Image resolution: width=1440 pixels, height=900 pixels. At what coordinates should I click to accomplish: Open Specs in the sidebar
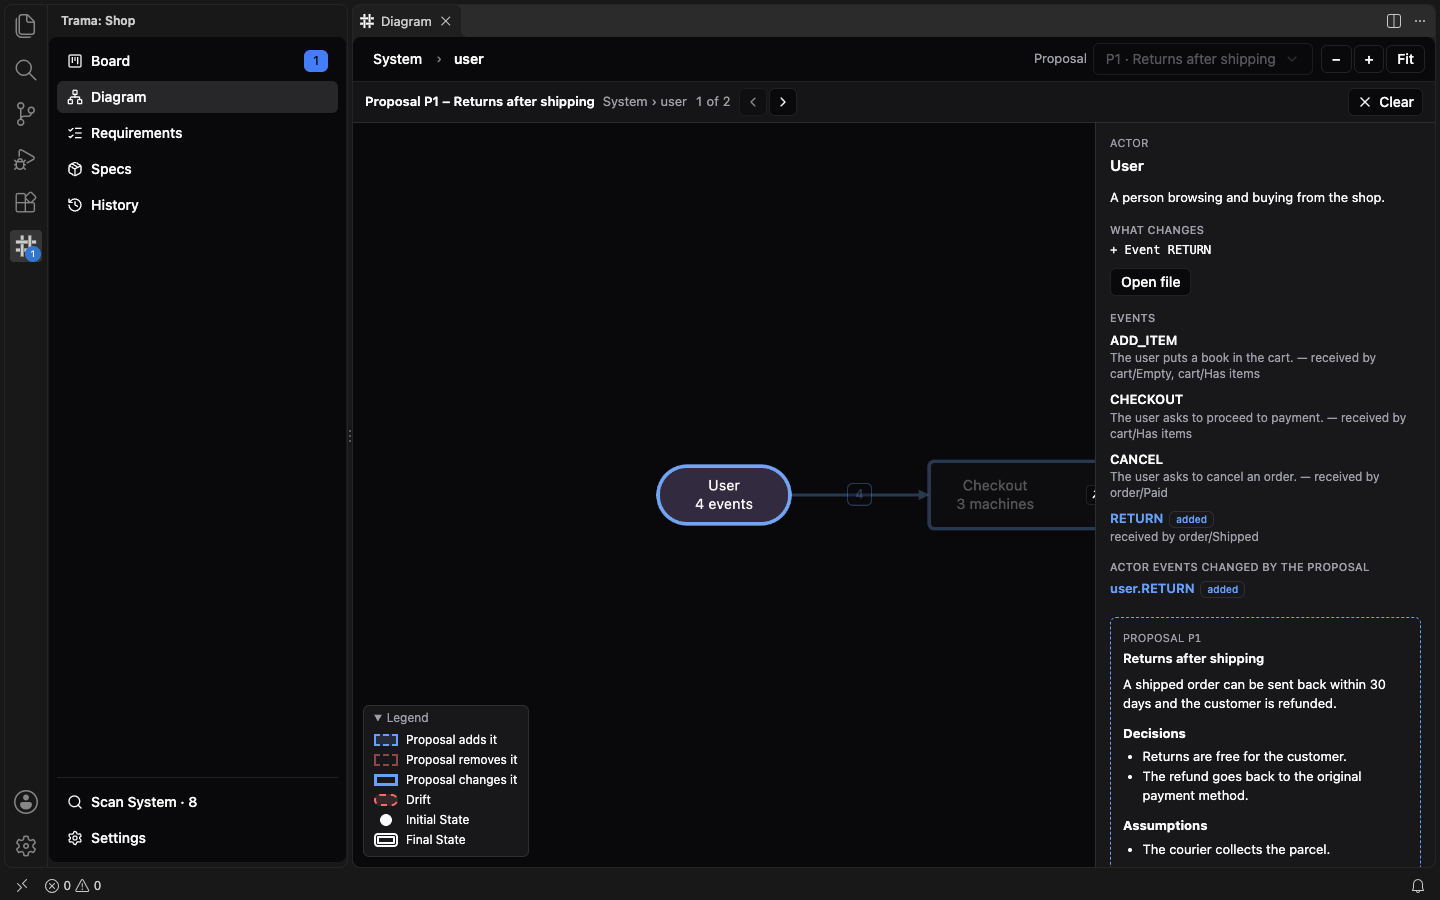tap(198, 169)
